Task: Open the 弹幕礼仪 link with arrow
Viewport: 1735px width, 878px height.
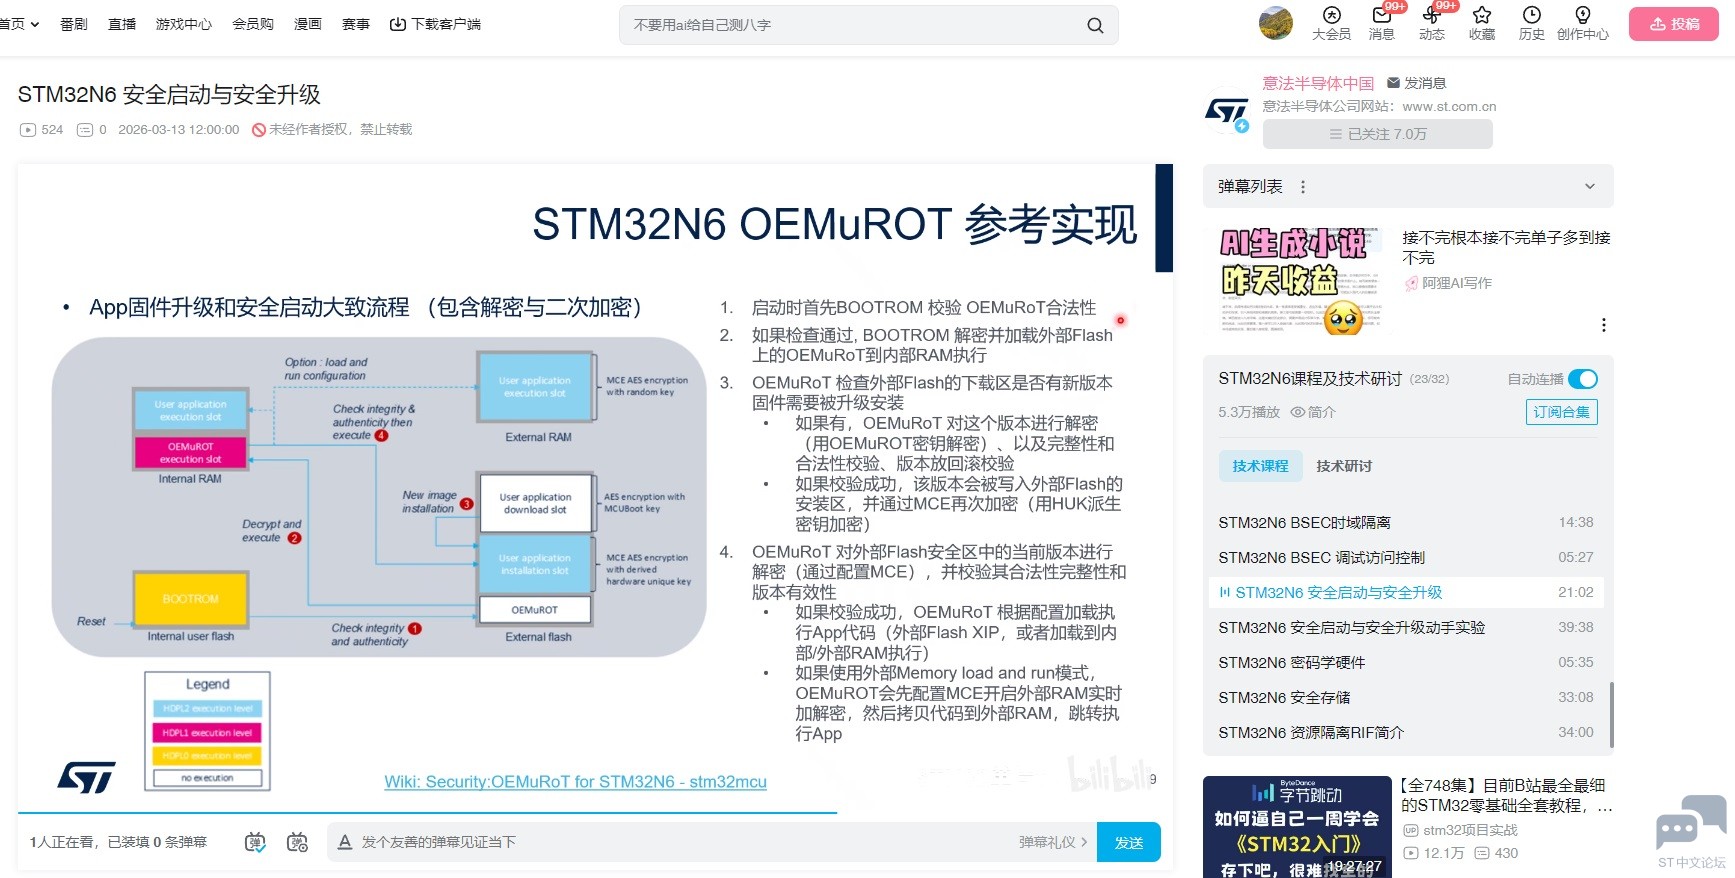Action: (x=1053, y=842)
